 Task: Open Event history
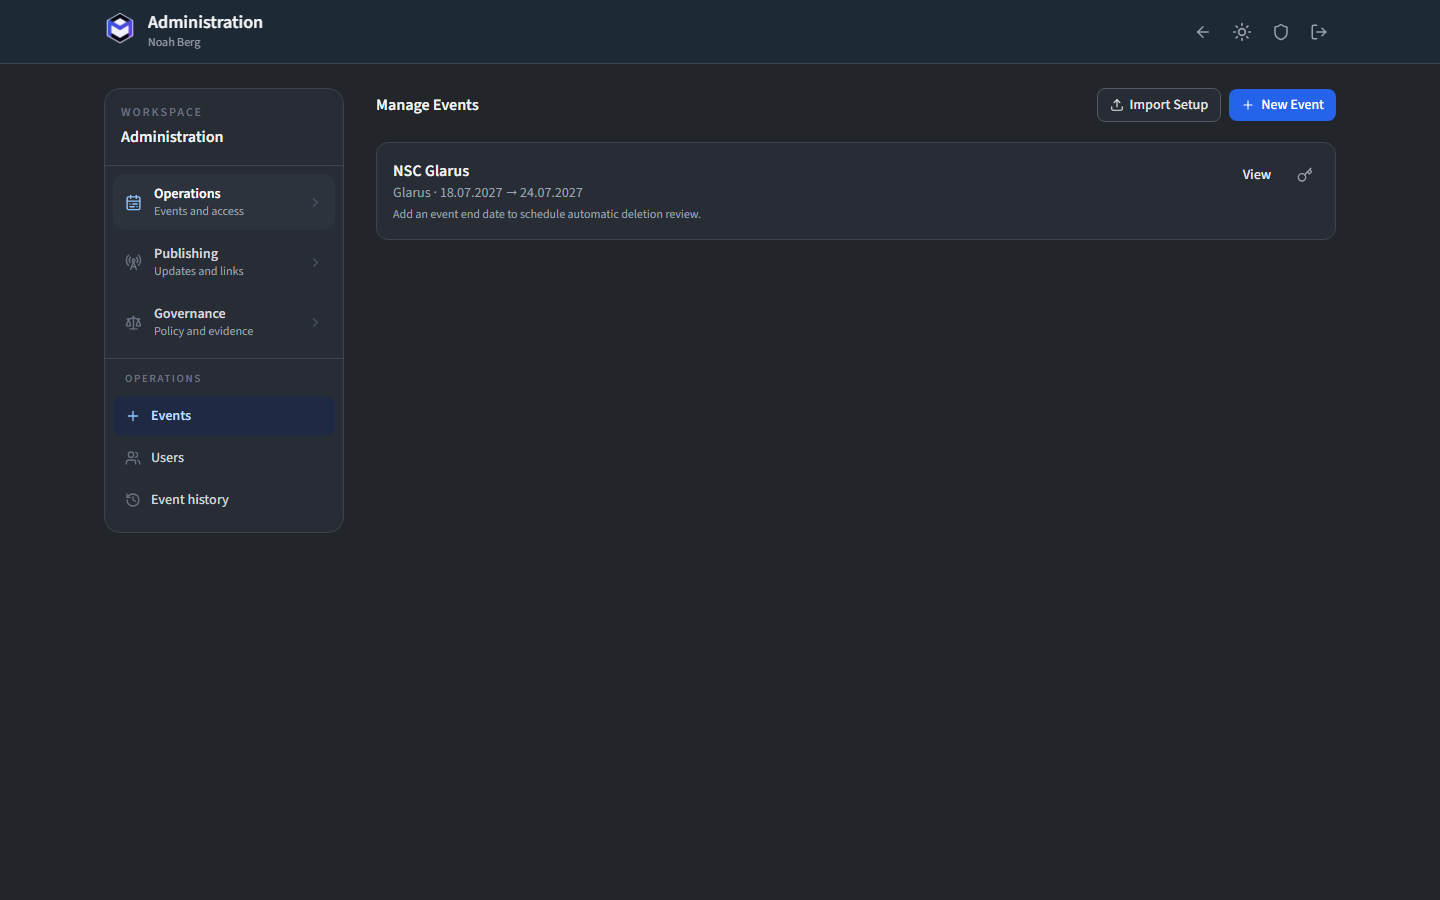coord(224,500)
